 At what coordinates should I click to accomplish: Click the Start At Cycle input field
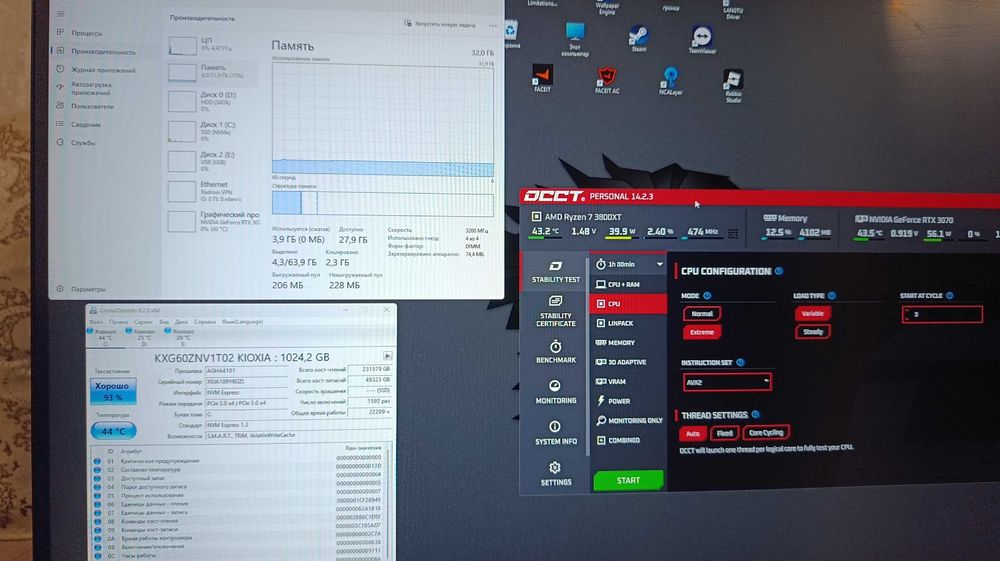pyautogui.click(x=942, y=314)
